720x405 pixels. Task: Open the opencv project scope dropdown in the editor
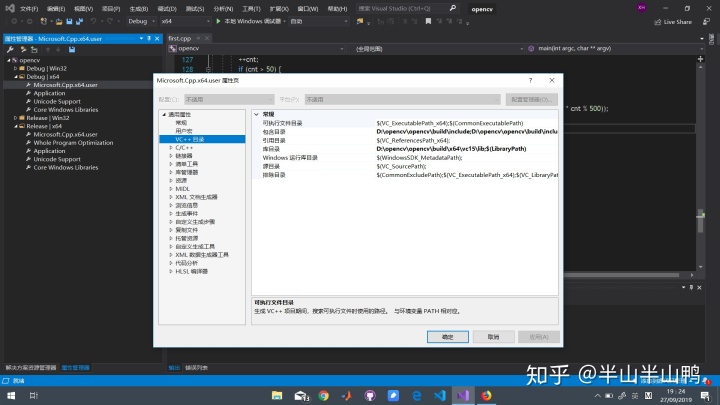point(256,48)
